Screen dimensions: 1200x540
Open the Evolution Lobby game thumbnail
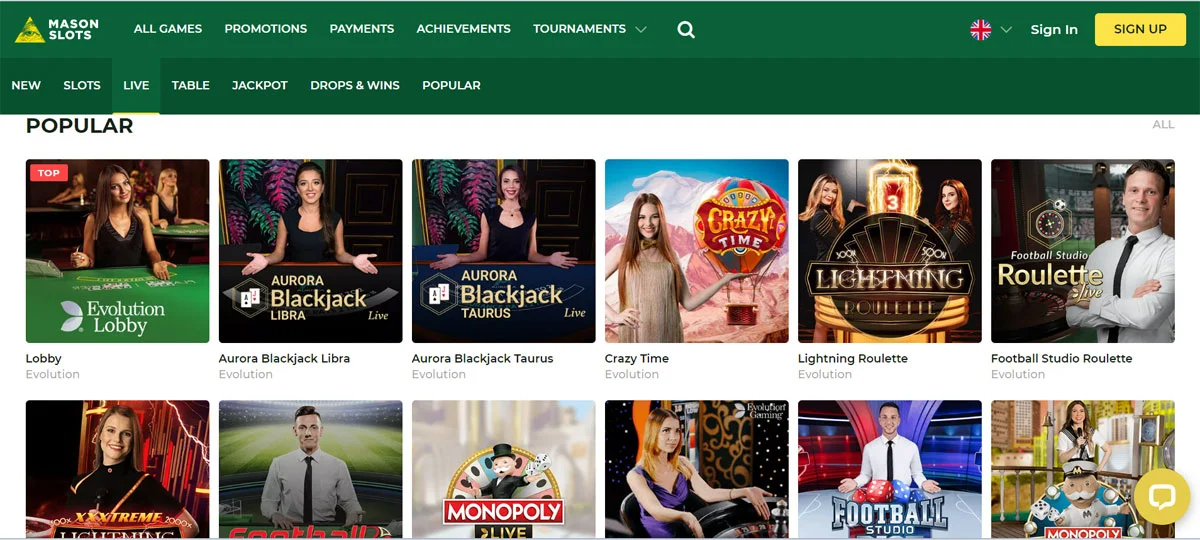tap(118, 251)
